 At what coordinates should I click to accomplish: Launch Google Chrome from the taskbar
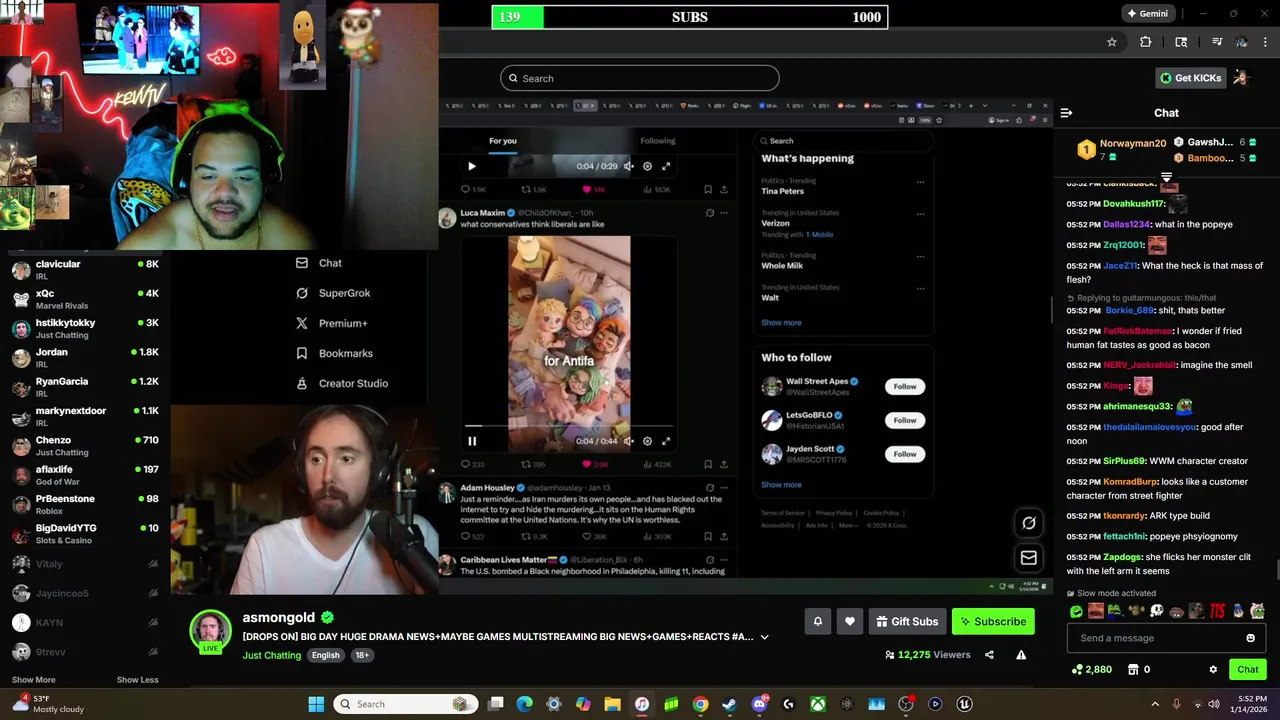point(701,704)
